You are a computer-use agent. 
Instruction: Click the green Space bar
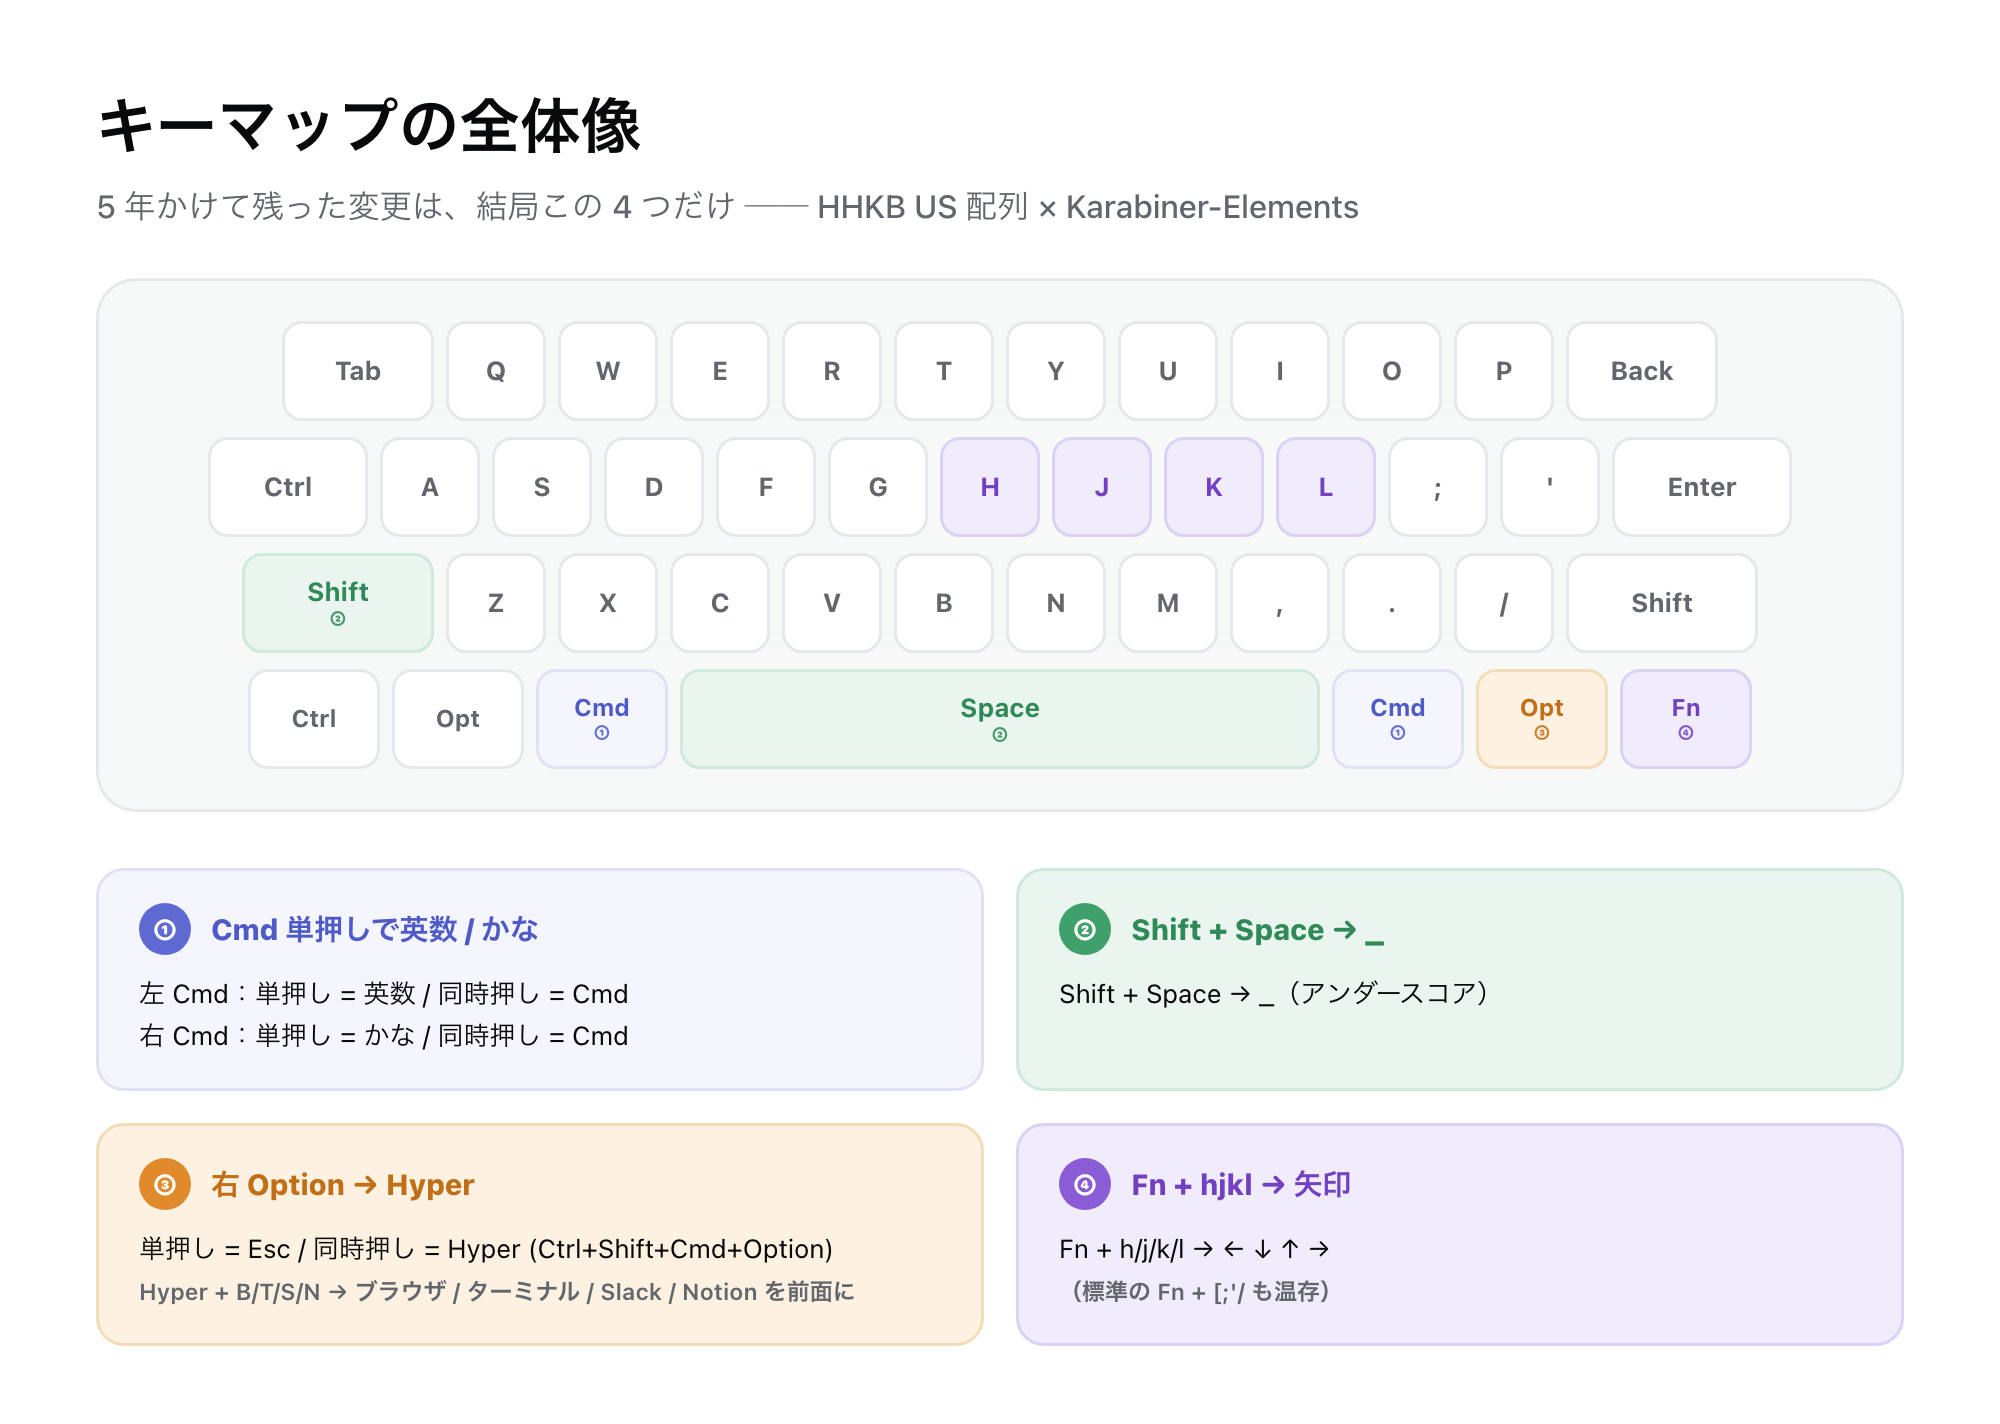[1000, 719]
